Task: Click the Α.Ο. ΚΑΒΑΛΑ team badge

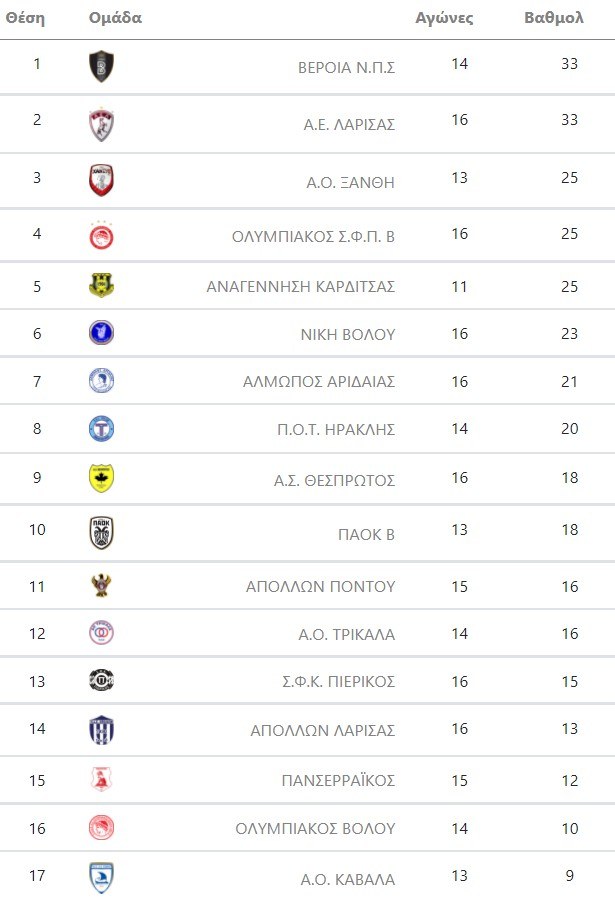Action: click(x=101, y=878)
